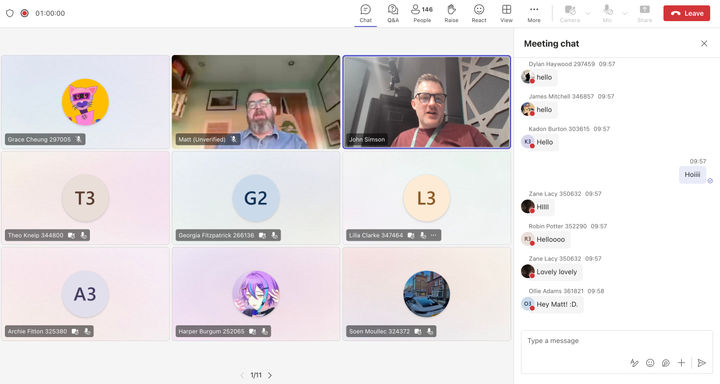The width and height of the screenshot is (720, 384).
Task: Click the Meeting chat heading
Action: [551, 44]
